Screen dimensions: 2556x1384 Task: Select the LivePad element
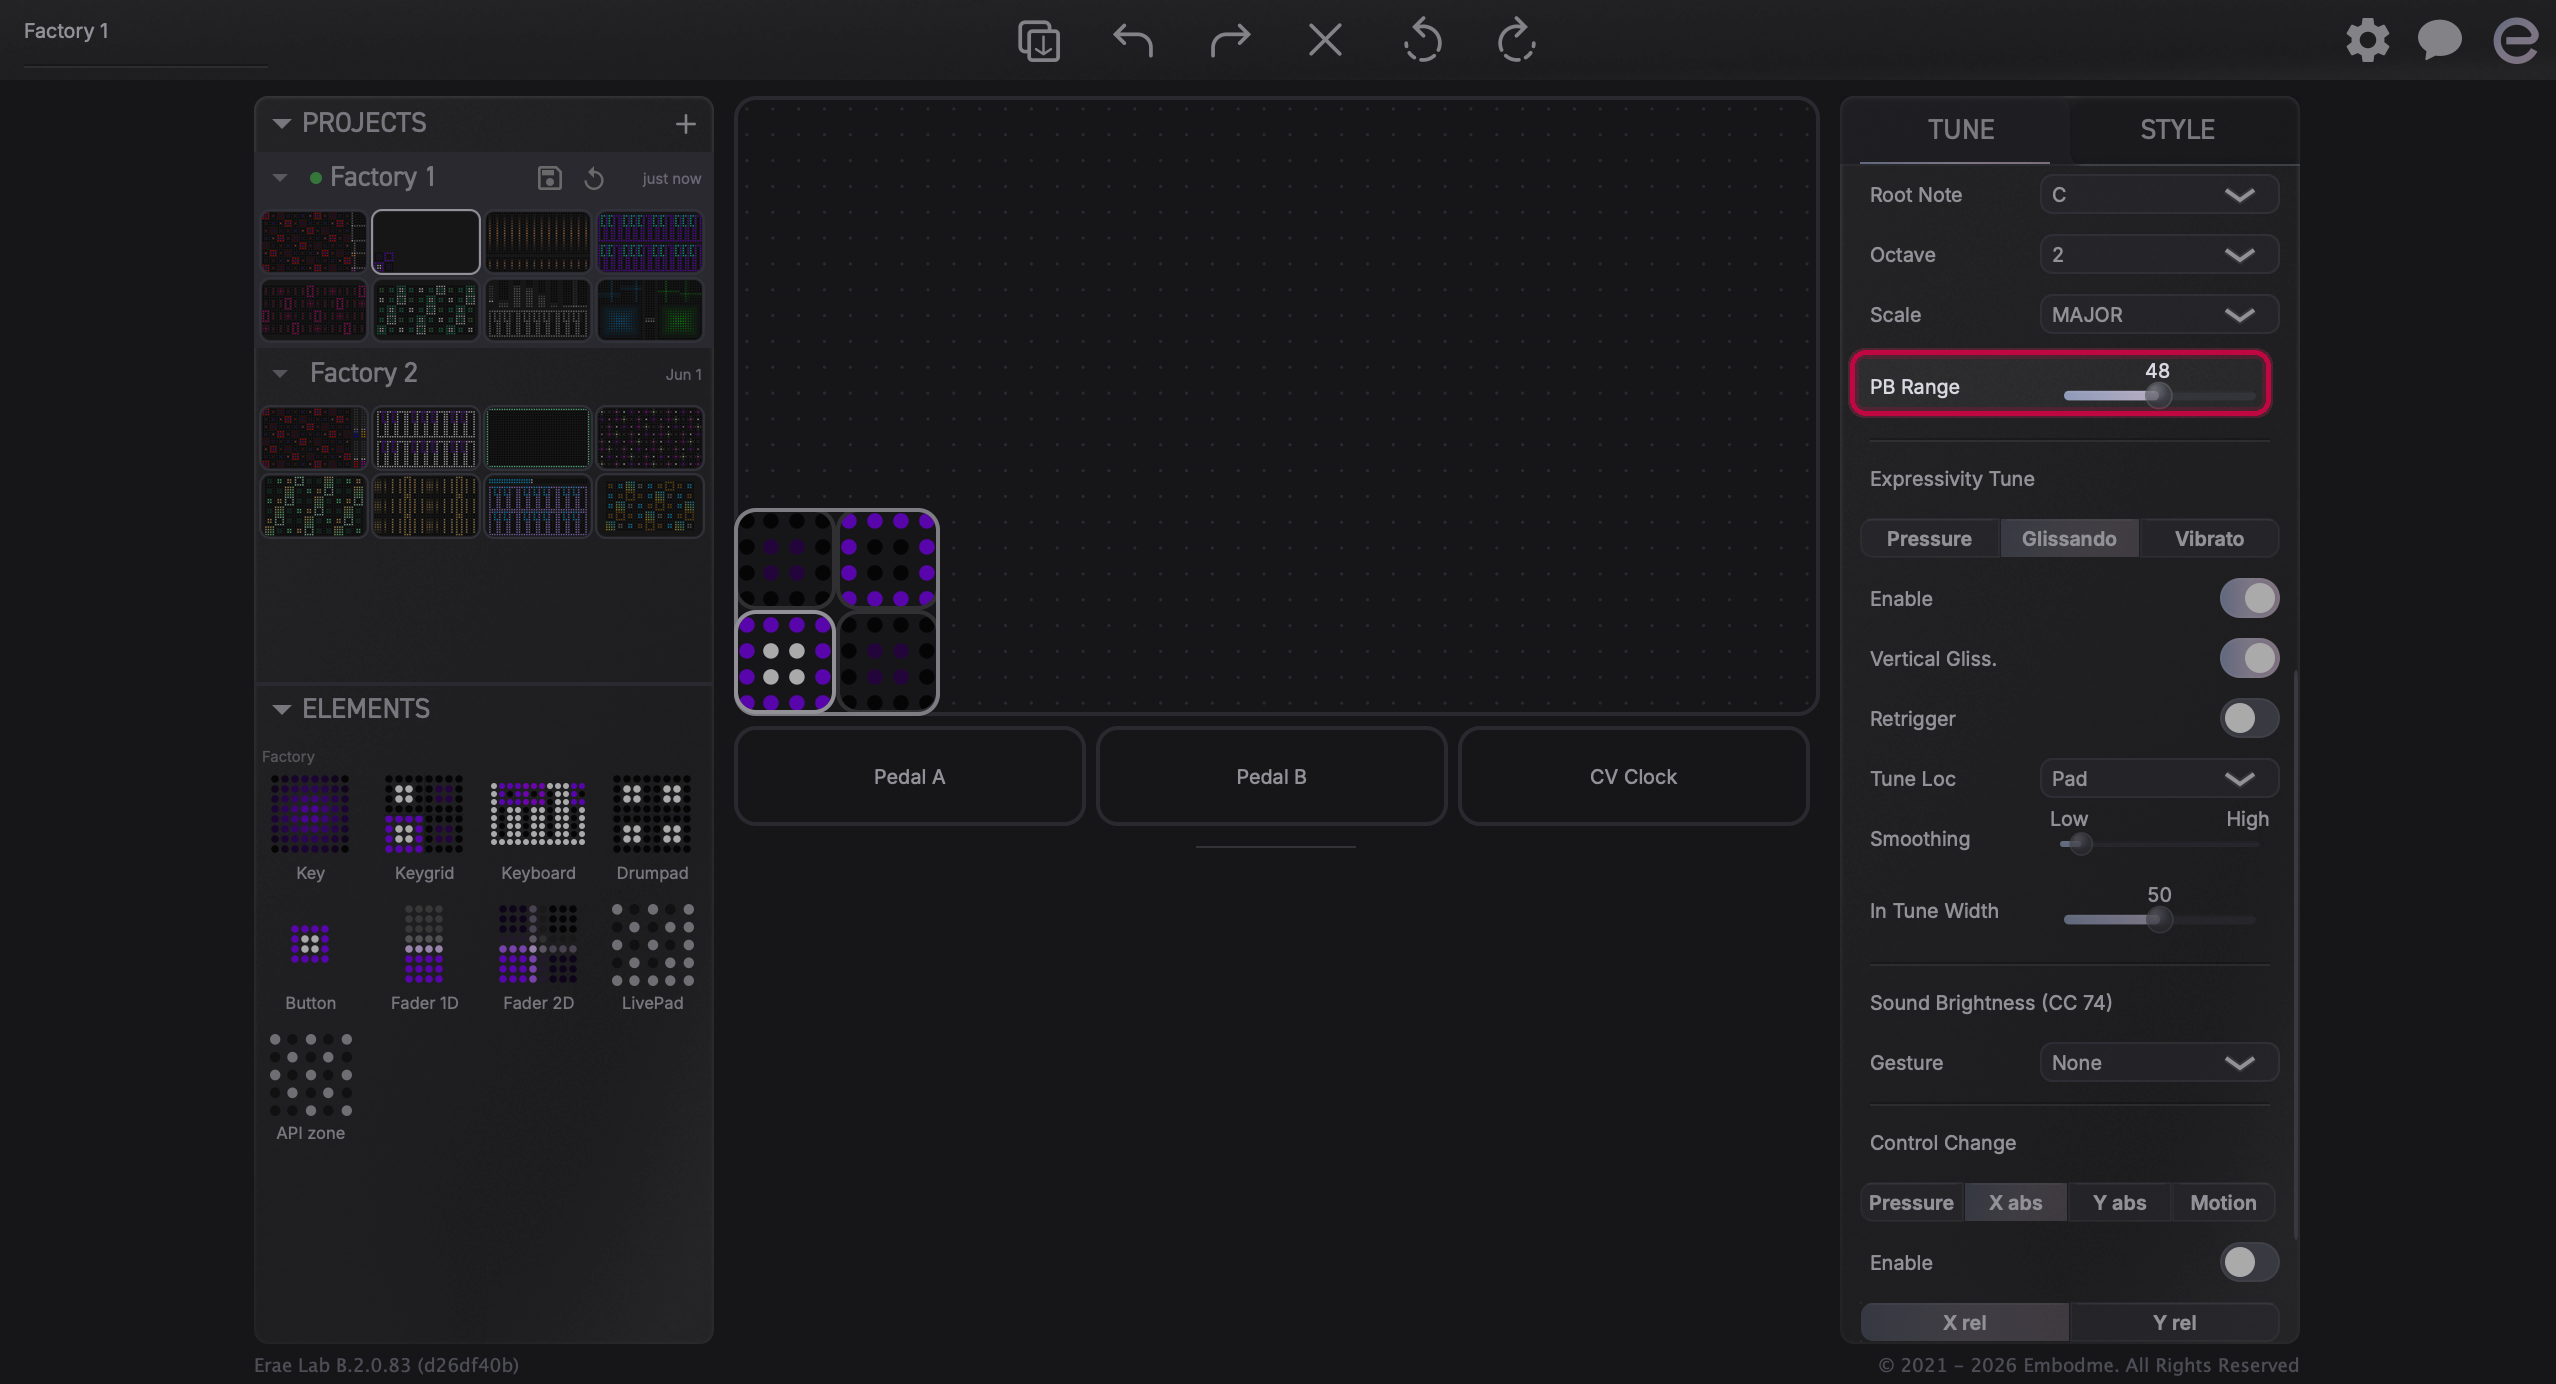pos(652,958)
